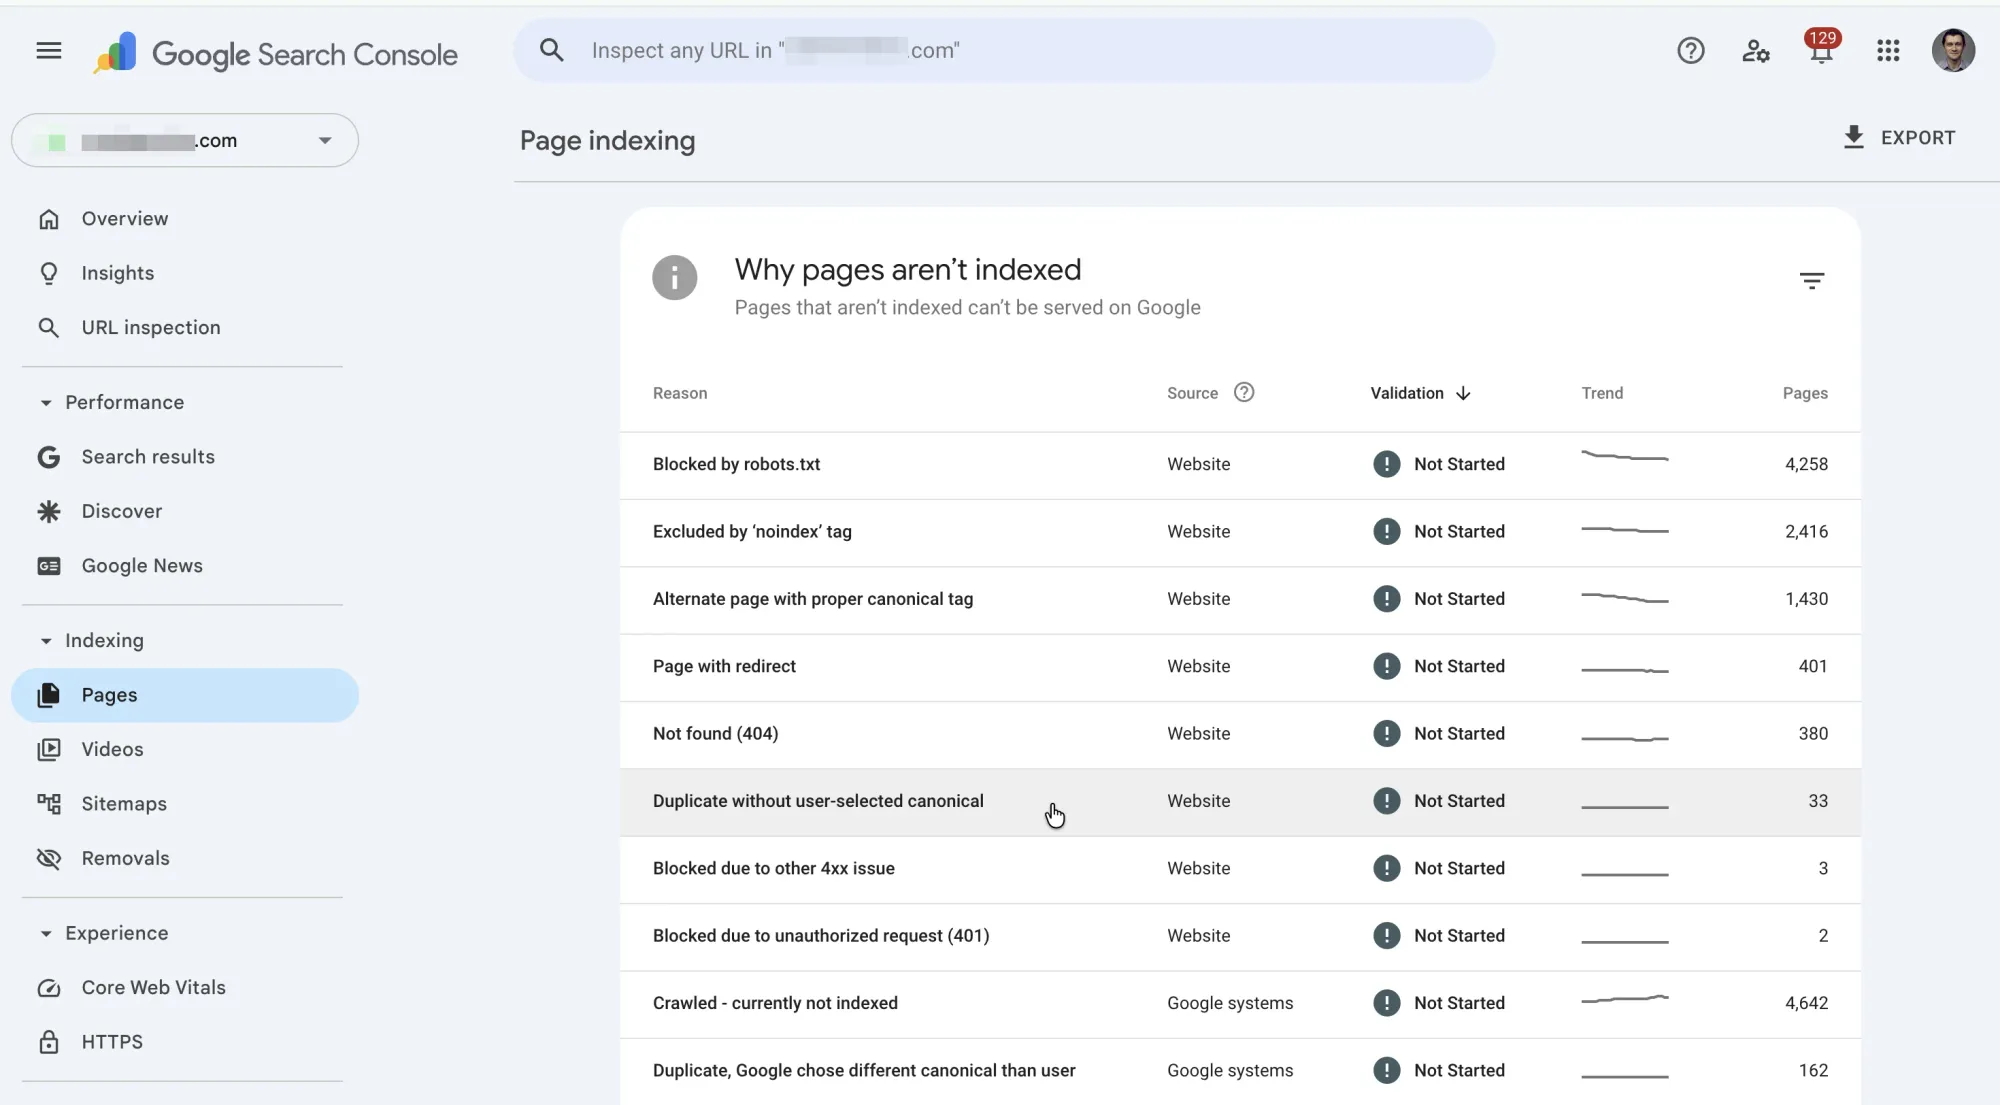Click the EXPORT button
Viewport: 2000px width, 1105px height.
click(1898, 138)
